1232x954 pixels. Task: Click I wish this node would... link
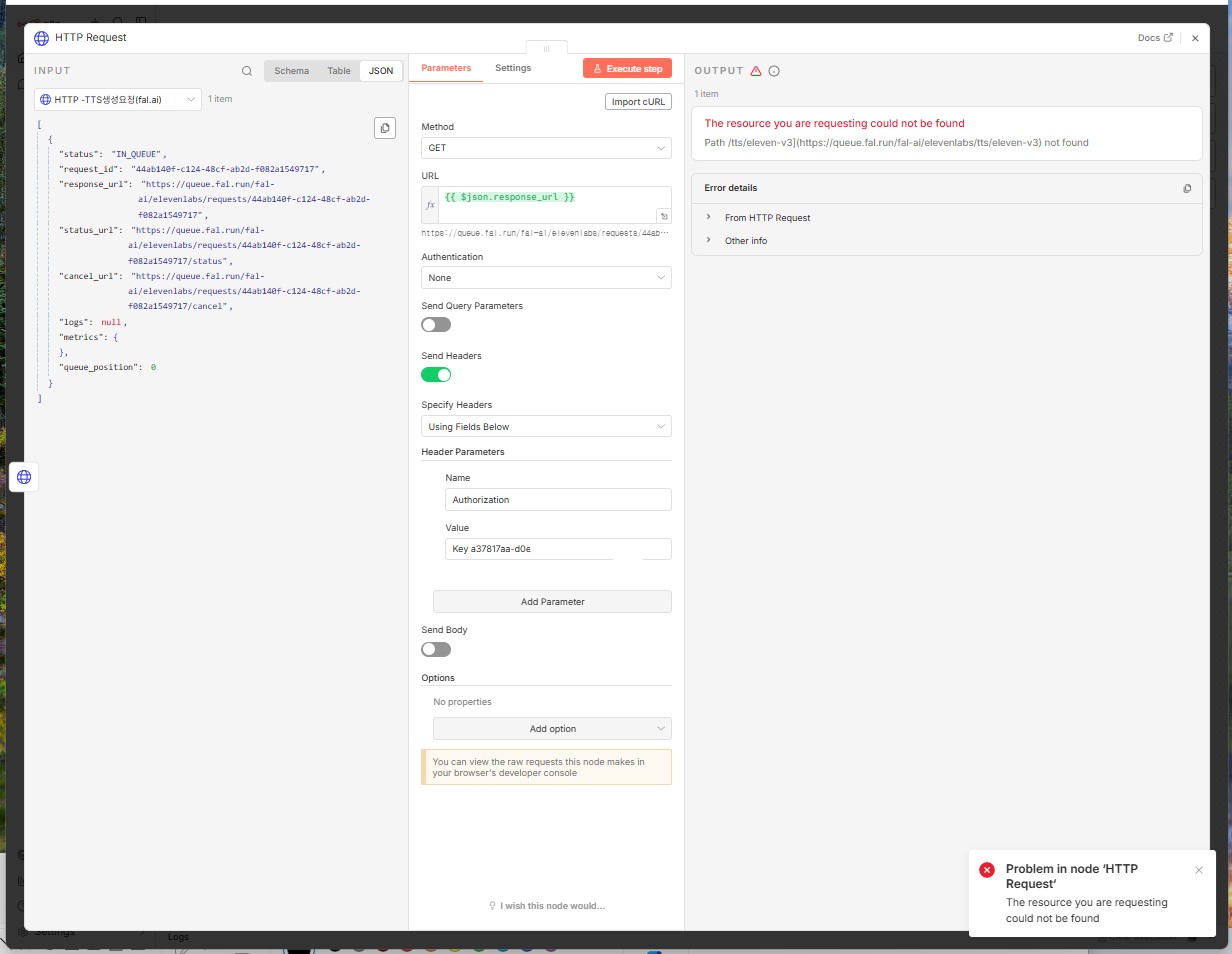[546, 906]
